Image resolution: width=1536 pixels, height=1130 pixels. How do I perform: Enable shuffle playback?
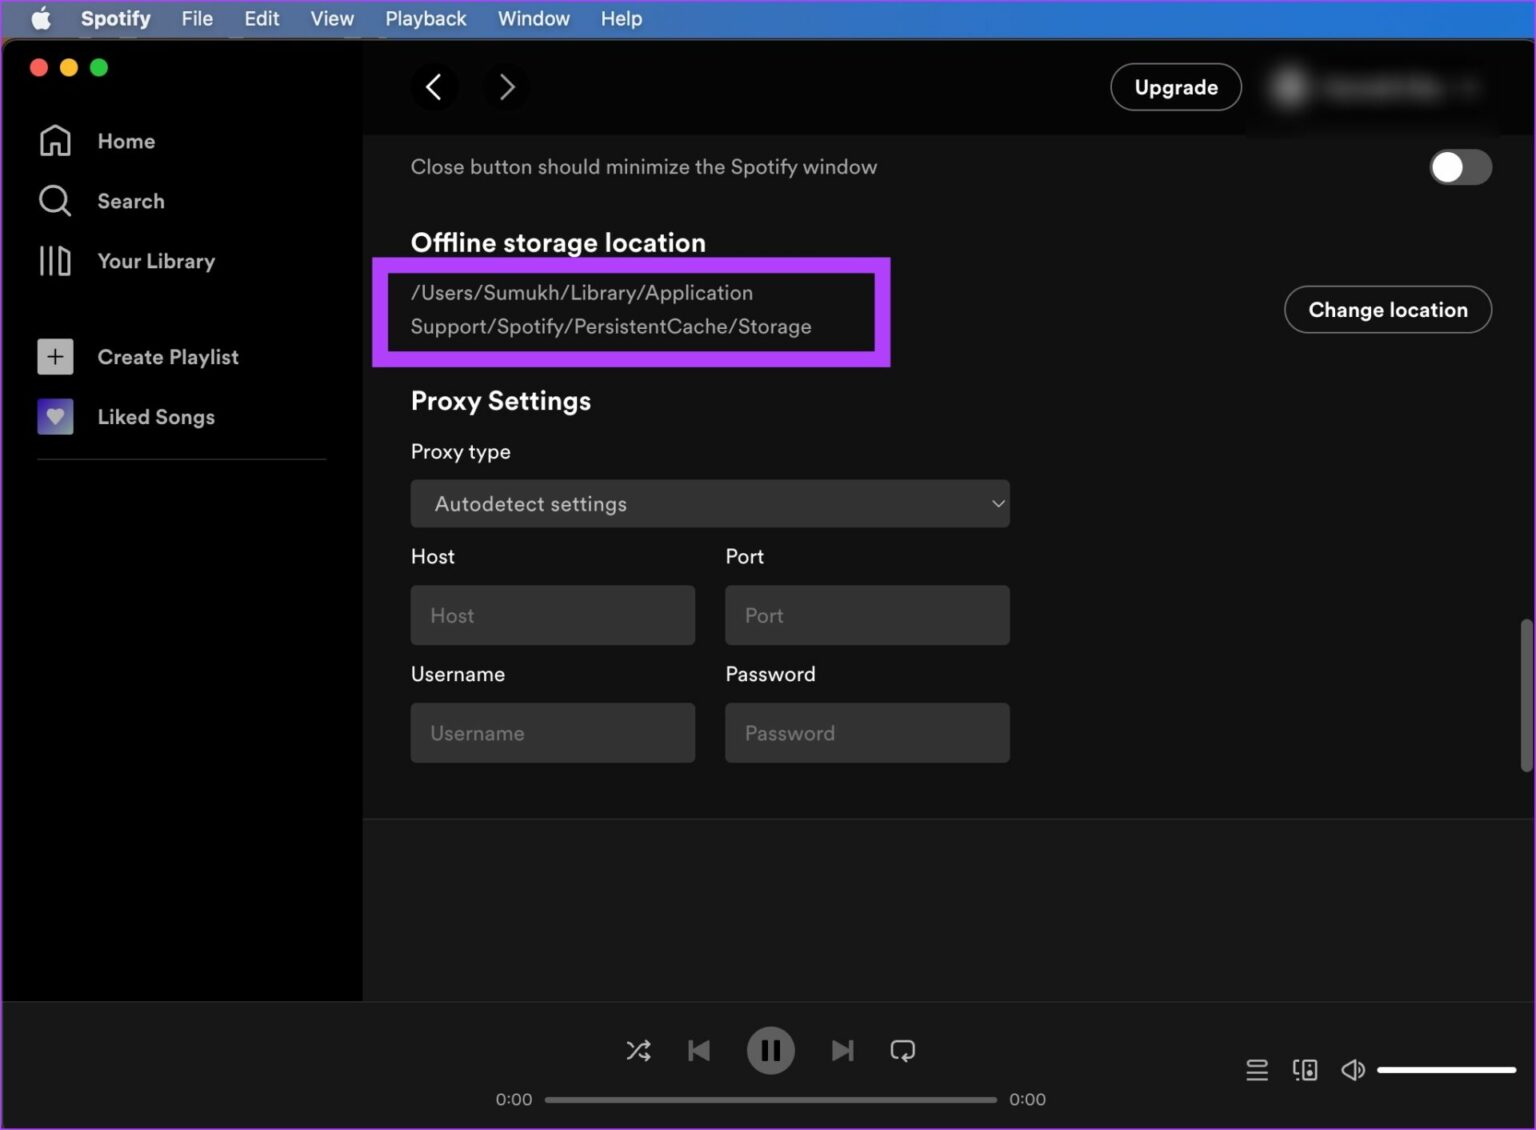tap(638, 1050)
